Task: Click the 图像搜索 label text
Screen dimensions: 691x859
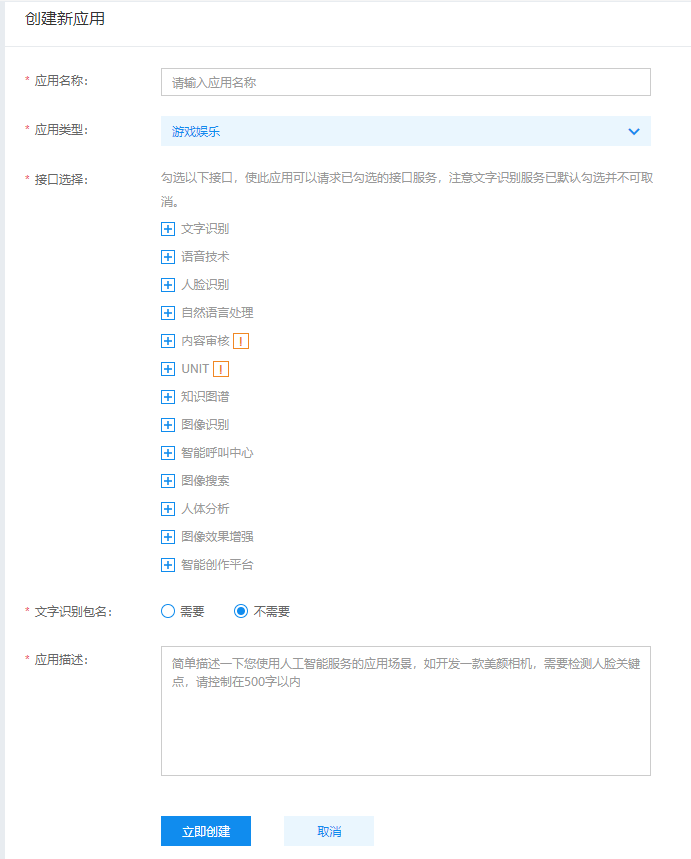Action: 205,480
